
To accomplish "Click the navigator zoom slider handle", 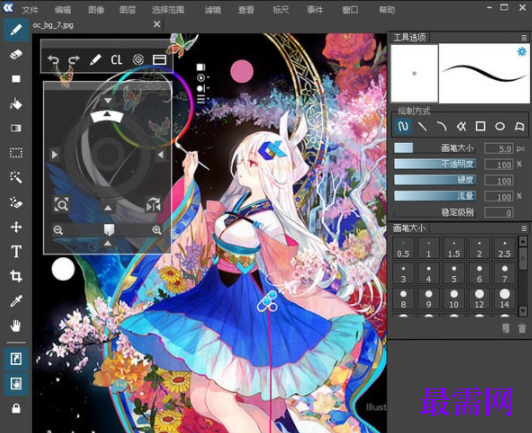I will point(109,230).
